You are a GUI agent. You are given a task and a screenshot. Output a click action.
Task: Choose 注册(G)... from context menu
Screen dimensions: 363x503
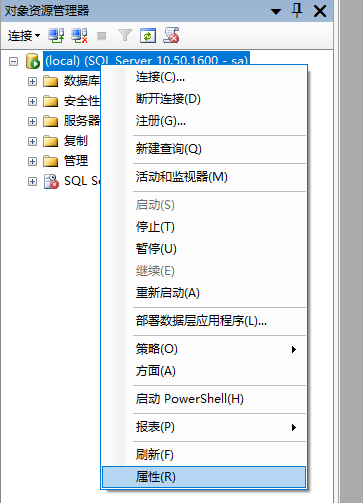pyautogui.click(x=204, y=121)
